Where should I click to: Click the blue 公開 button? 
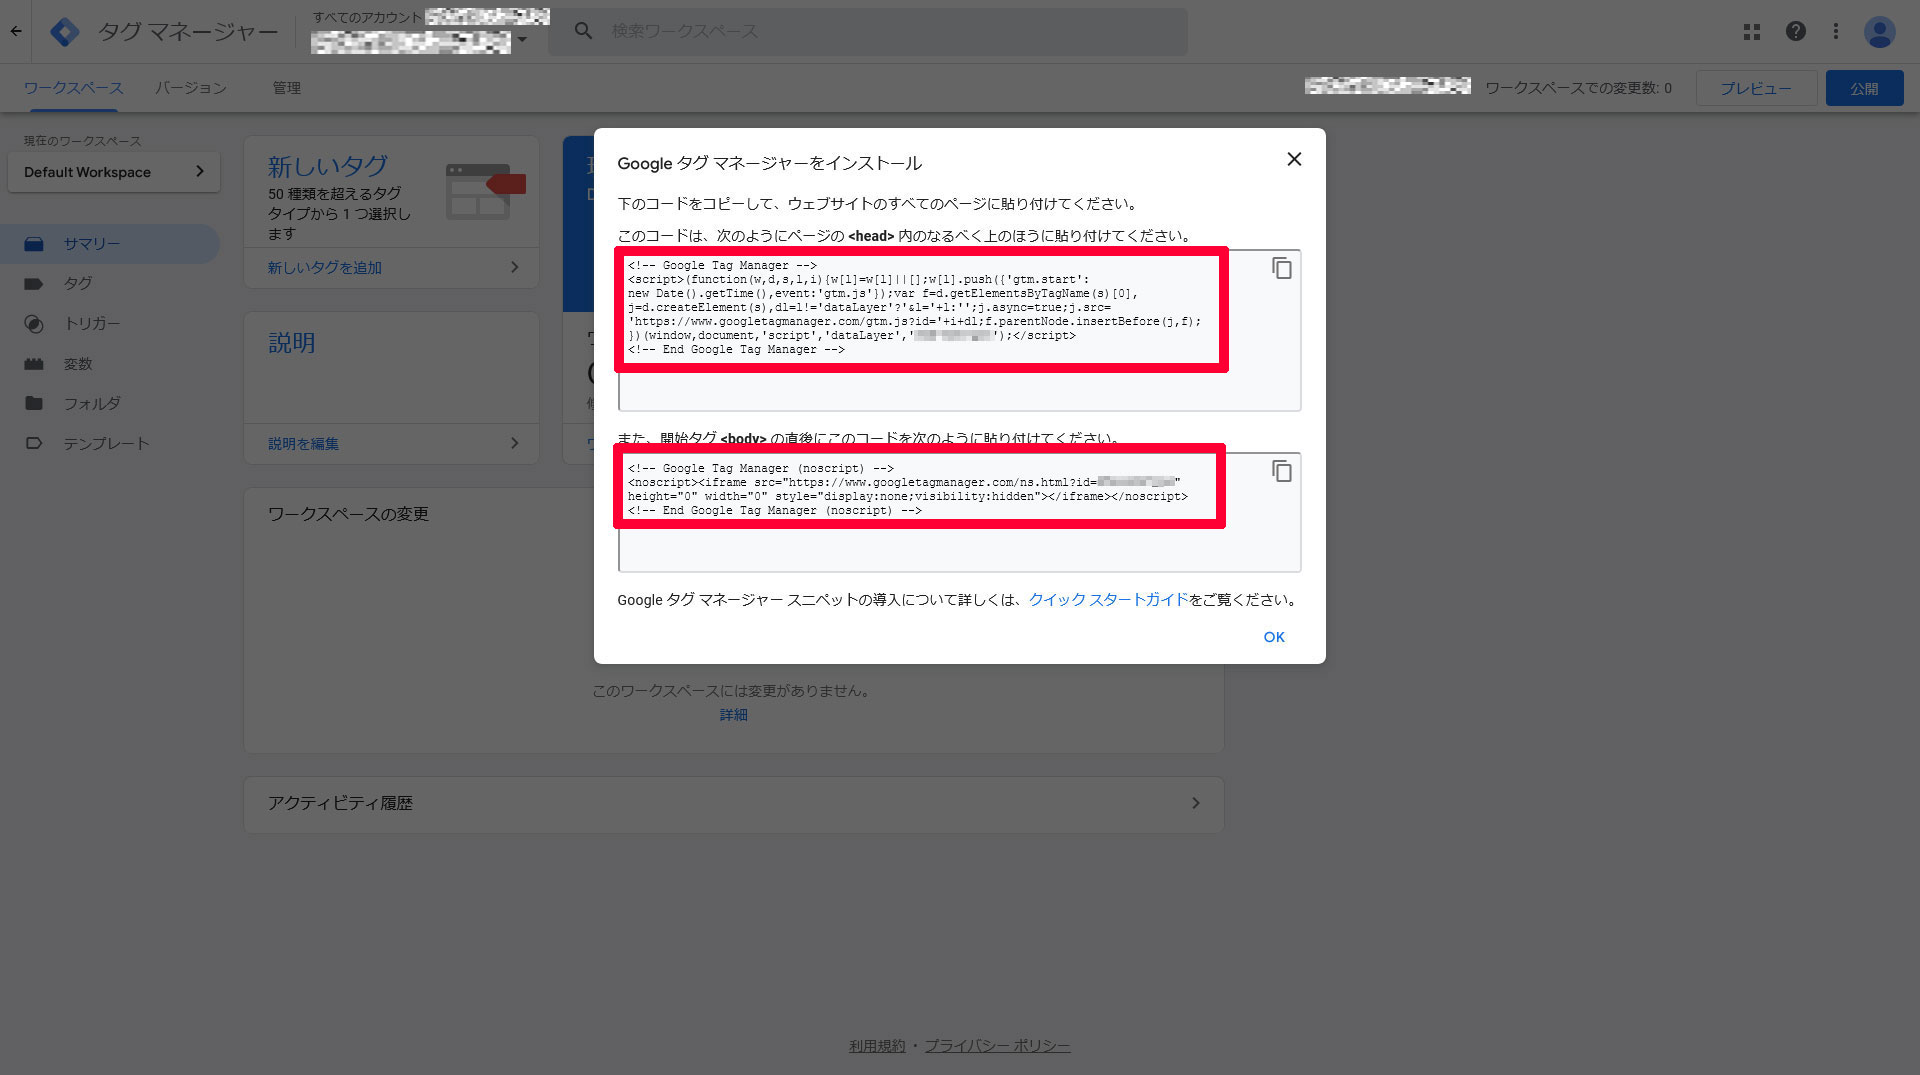click(1864, 88)
